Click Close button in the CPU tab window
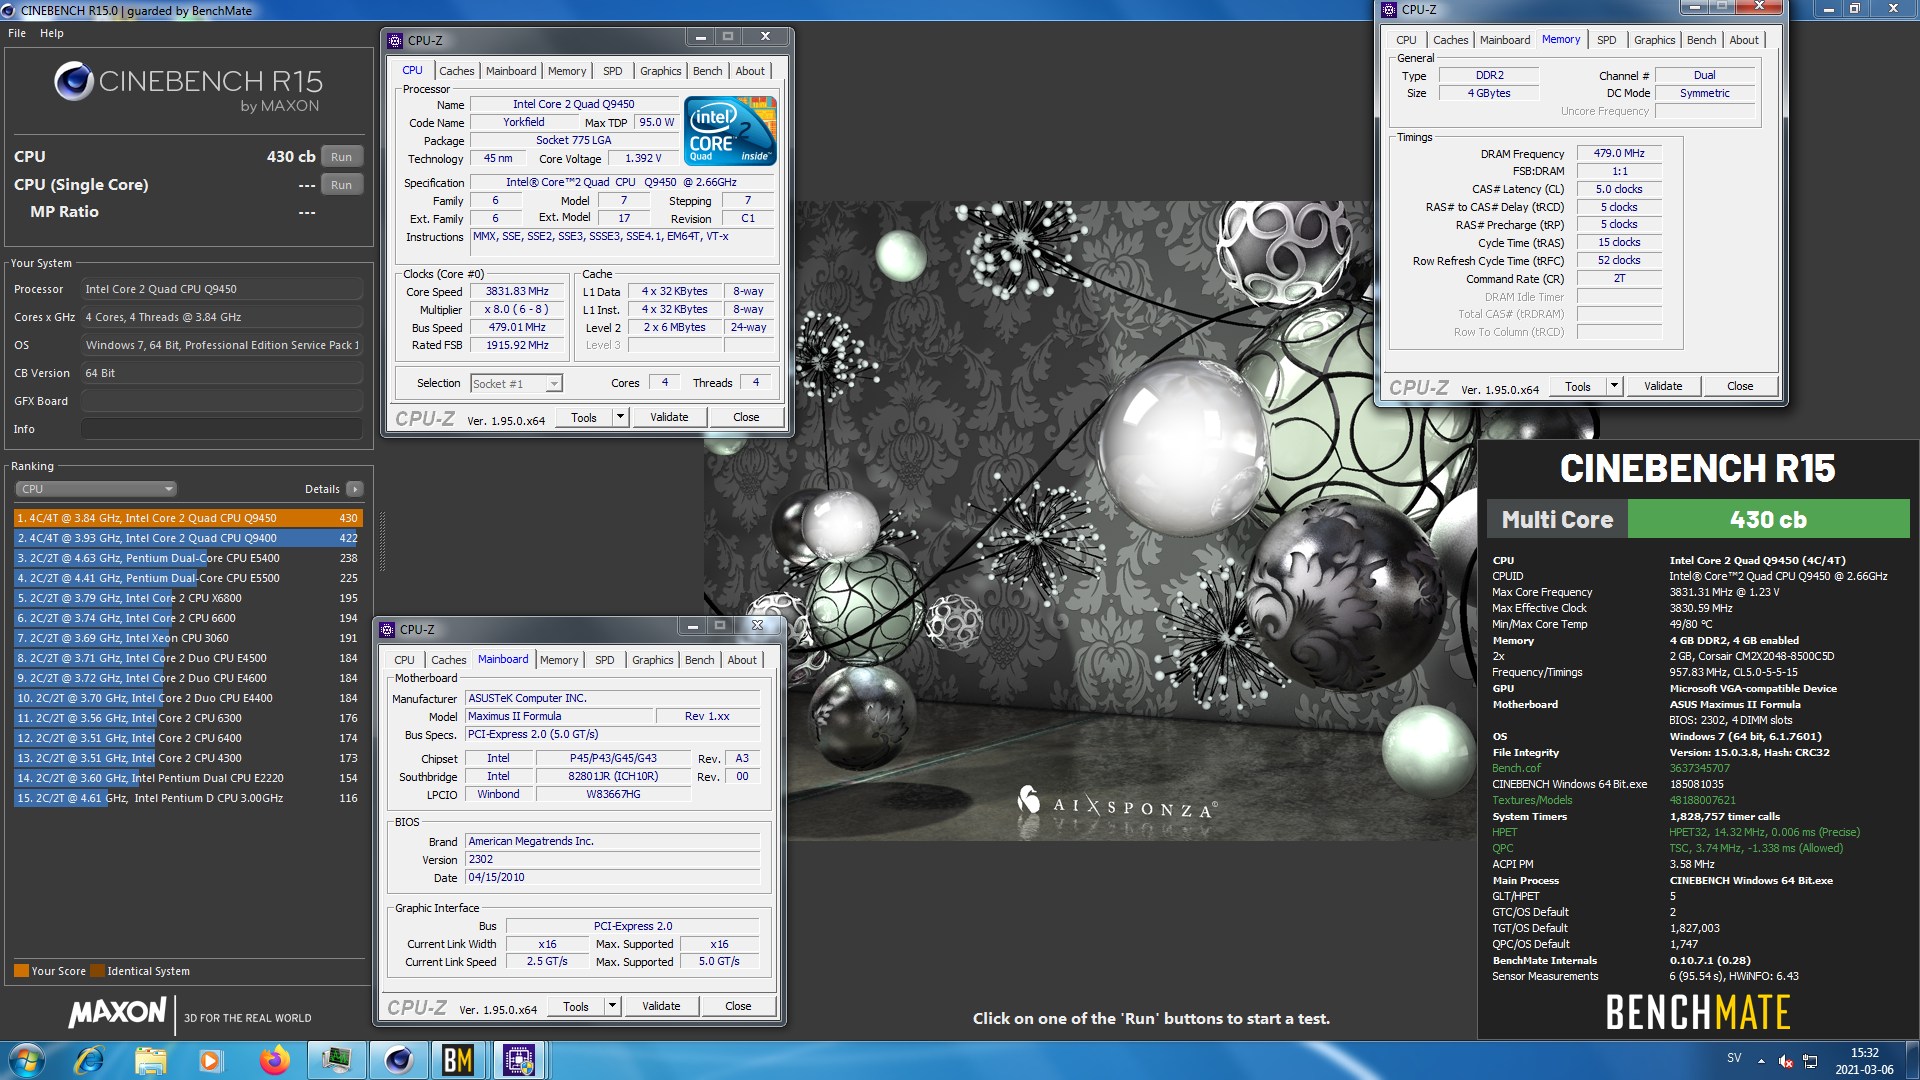This screenshot has height=1080, width=1920. 746,417
